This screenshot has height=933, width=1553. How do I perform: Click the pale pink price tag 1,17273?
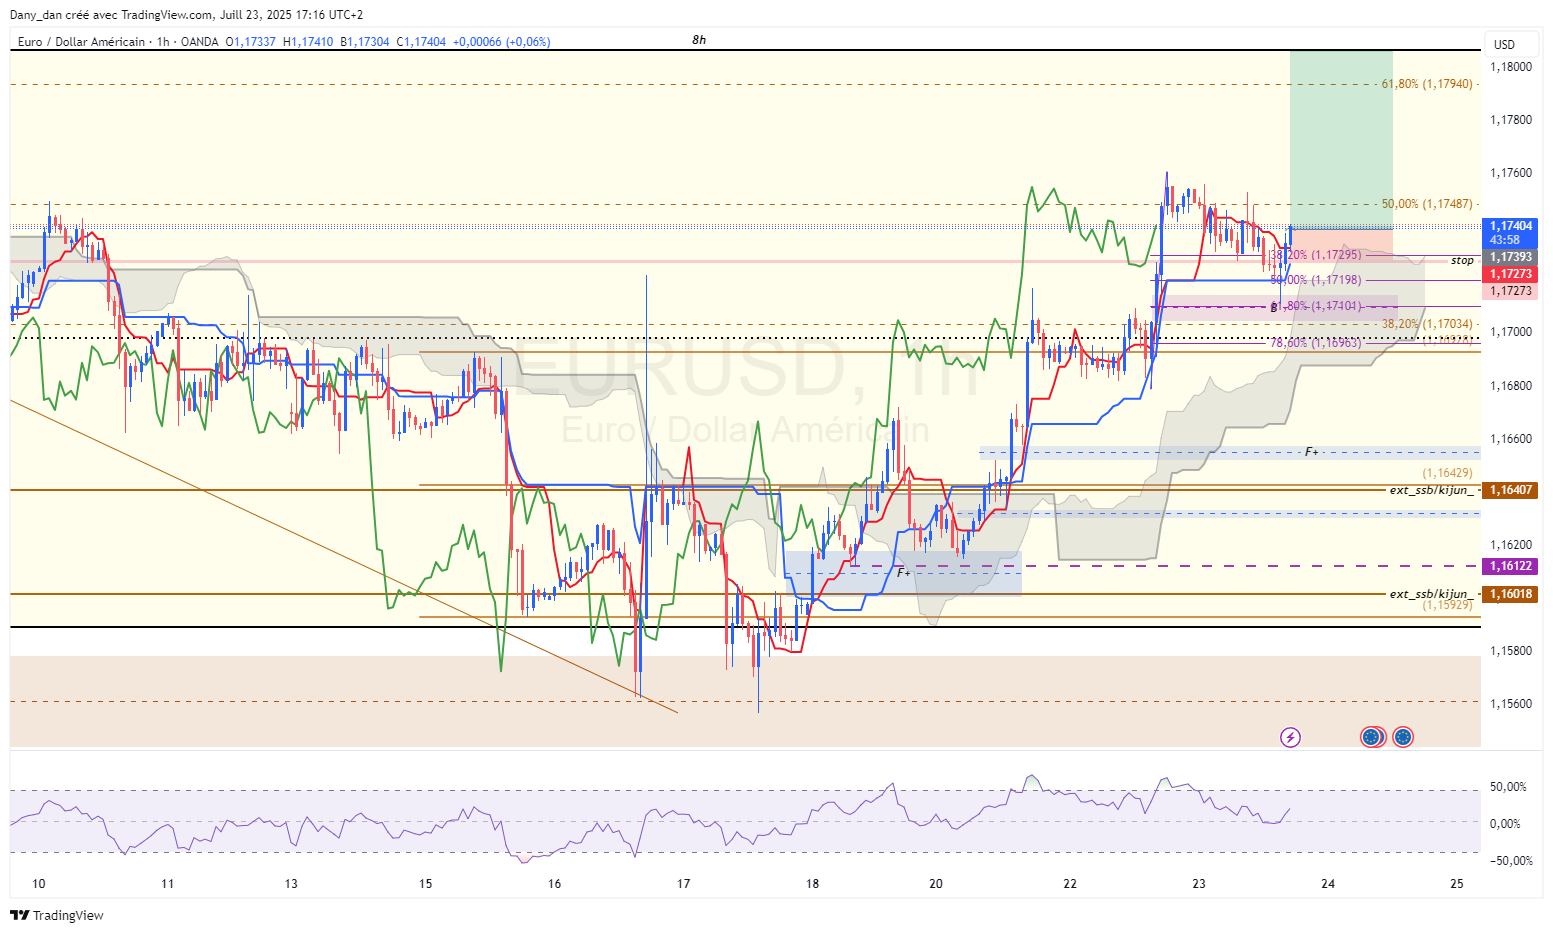click(1511, 291)
